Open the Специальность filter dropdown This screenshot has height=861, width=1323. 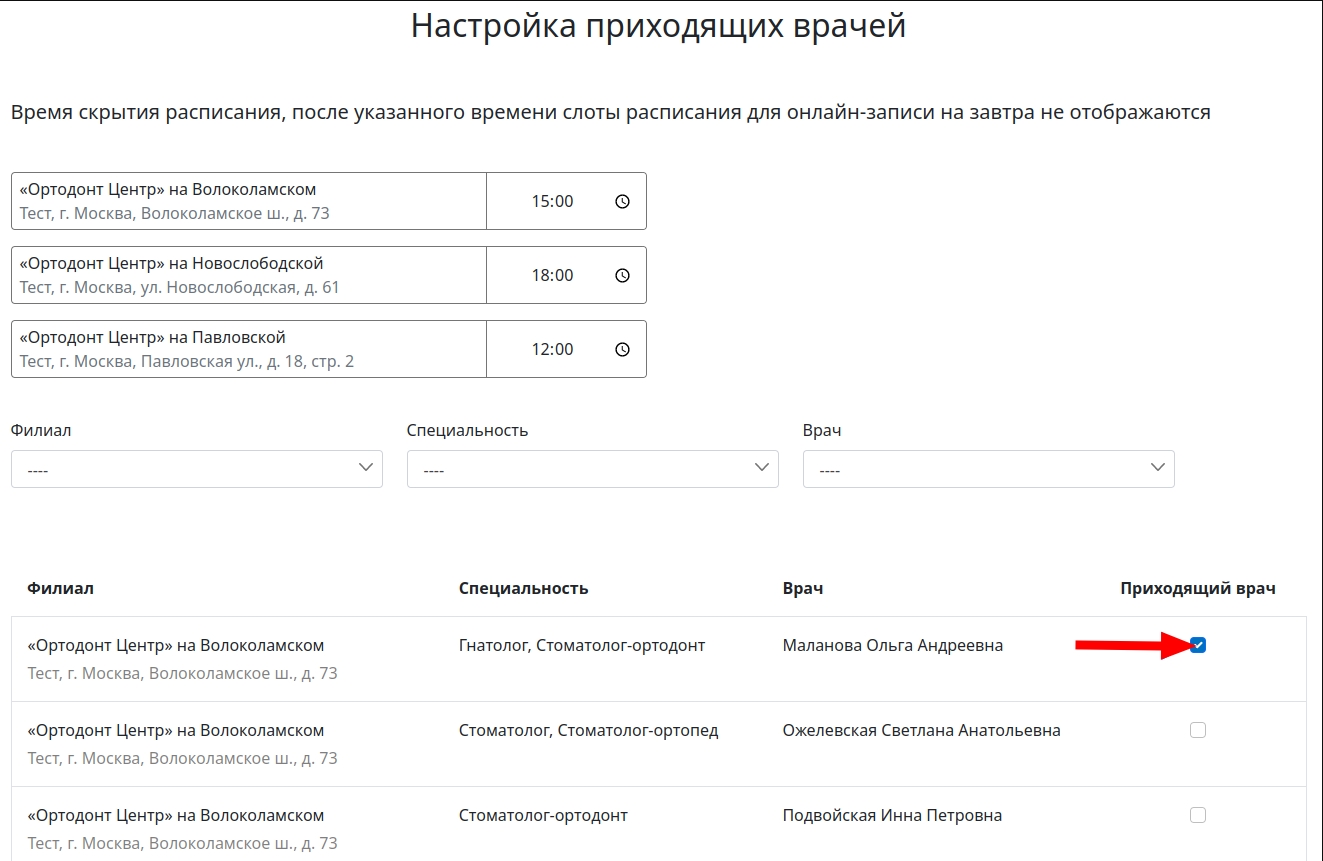coord(593,469)
